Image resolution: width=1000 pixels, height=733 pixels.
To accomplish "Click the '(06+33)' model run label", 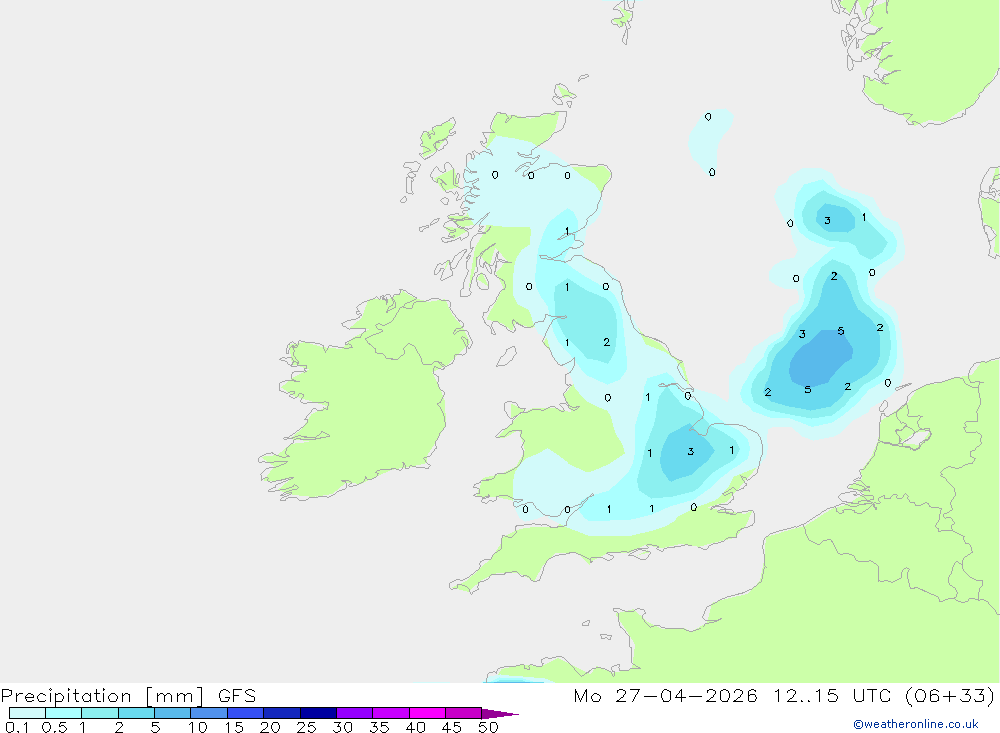I will coord(950,695).
